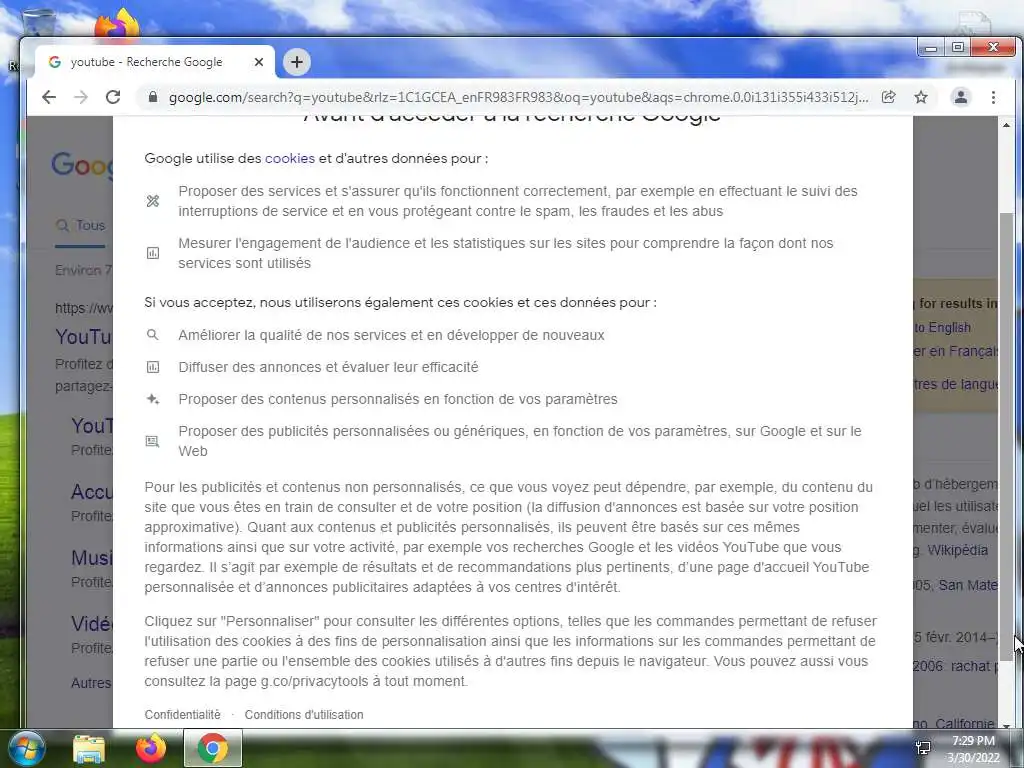Go back to the previous page in Chrome

[49, 97]
